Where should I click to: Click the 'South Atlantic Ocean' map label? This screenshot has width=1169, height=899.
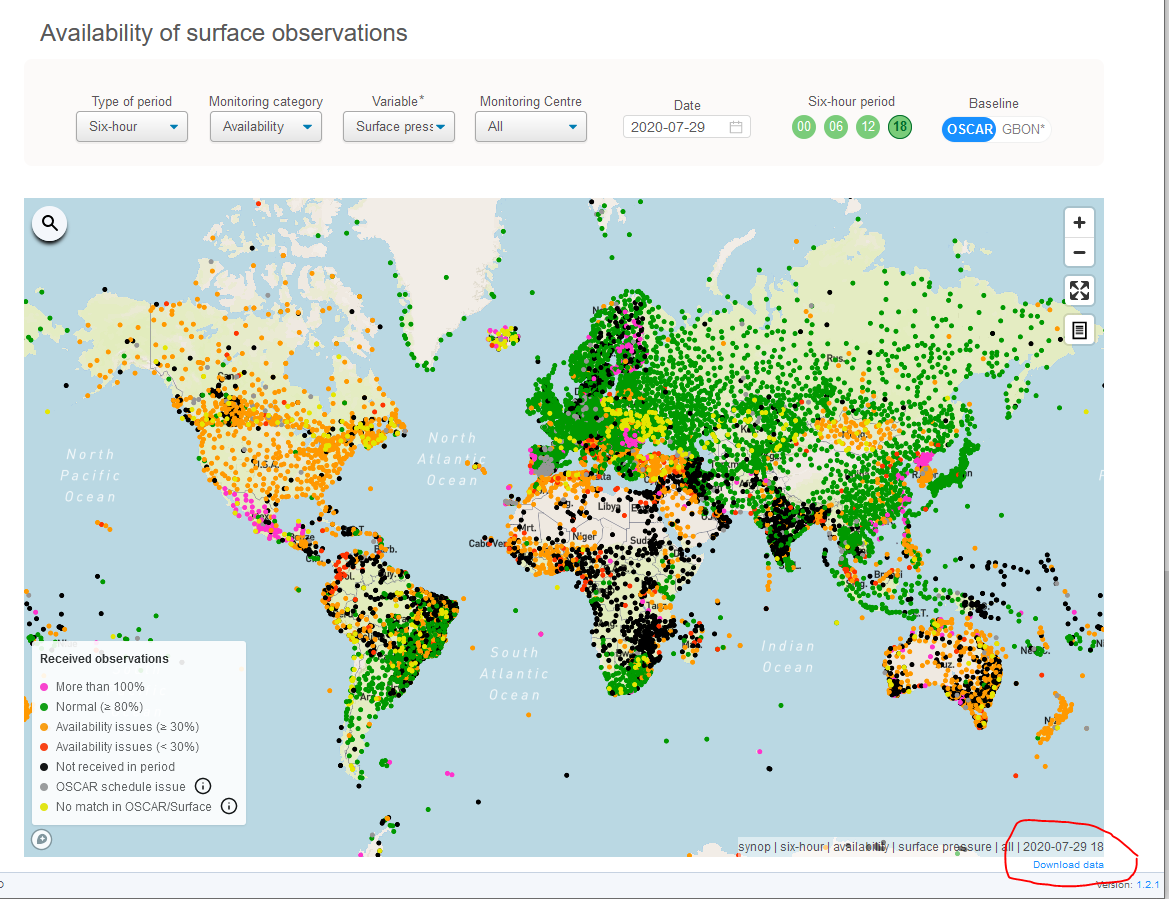pos(514,674)
